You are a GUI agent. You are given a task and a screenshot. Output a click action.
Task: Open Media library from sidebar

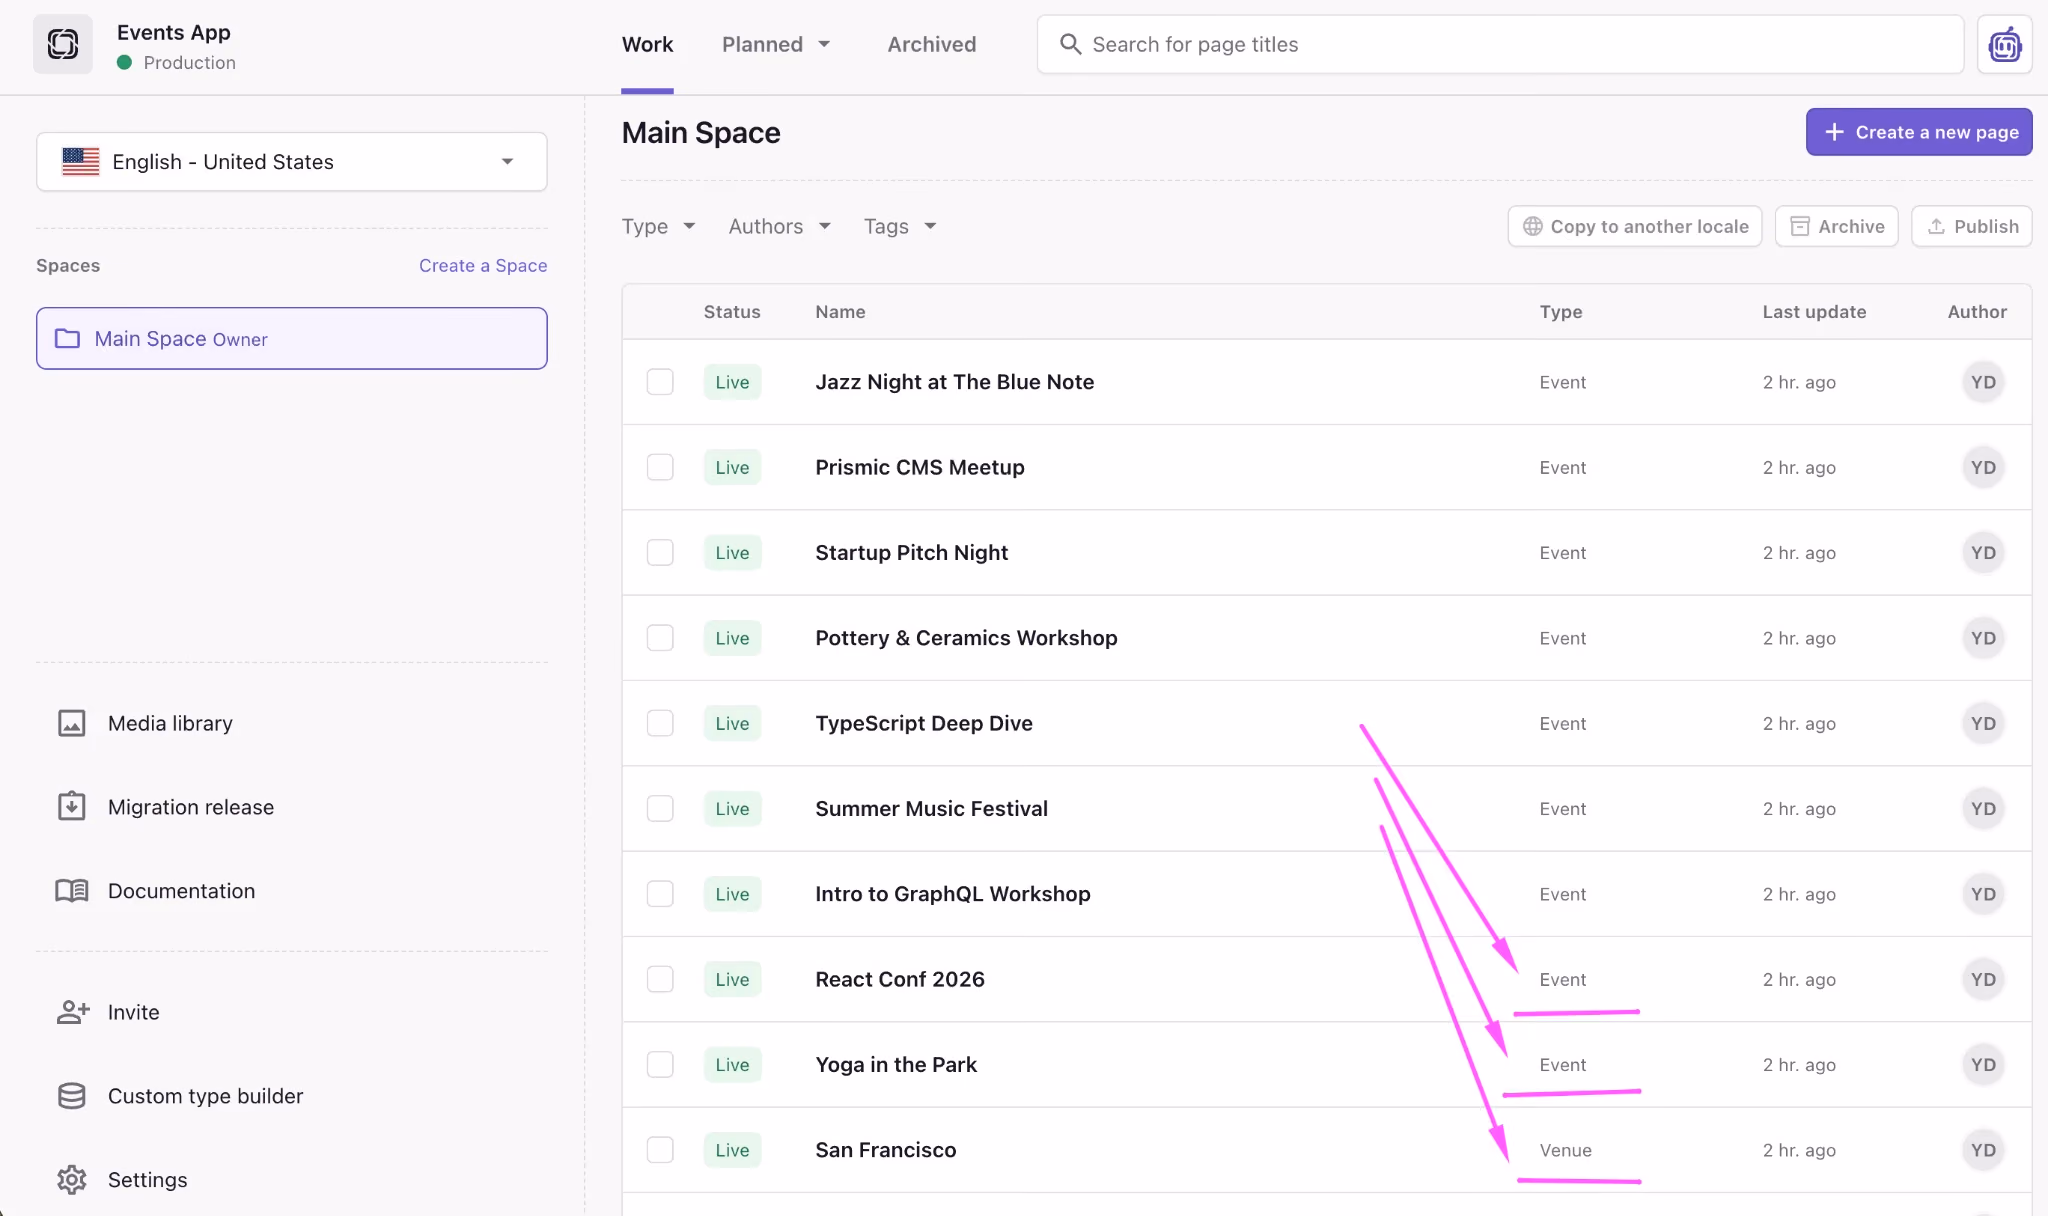tap(170, 723)
